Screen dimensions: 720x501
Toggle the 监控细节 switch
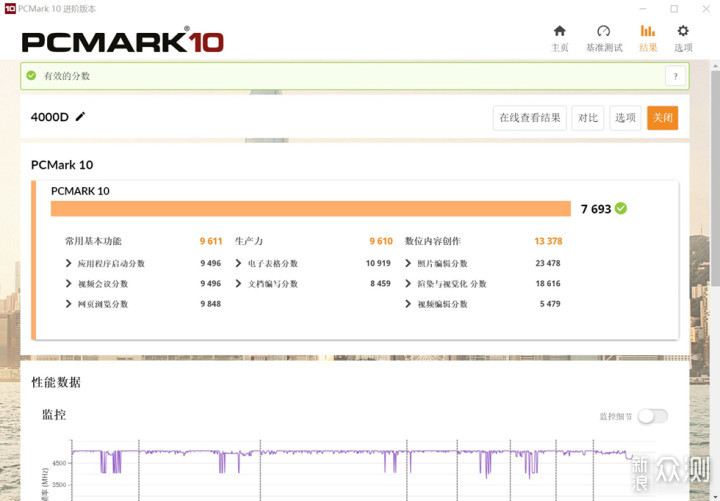click(x=652, y=417)
